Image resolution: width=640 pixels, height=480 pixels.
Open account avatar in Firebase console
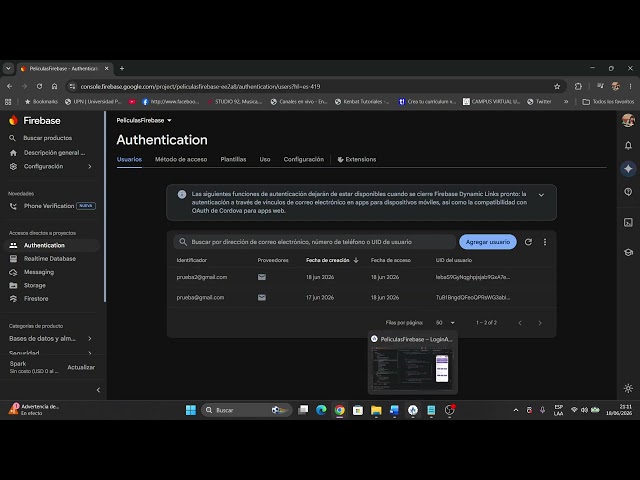[x=628, y=120]
